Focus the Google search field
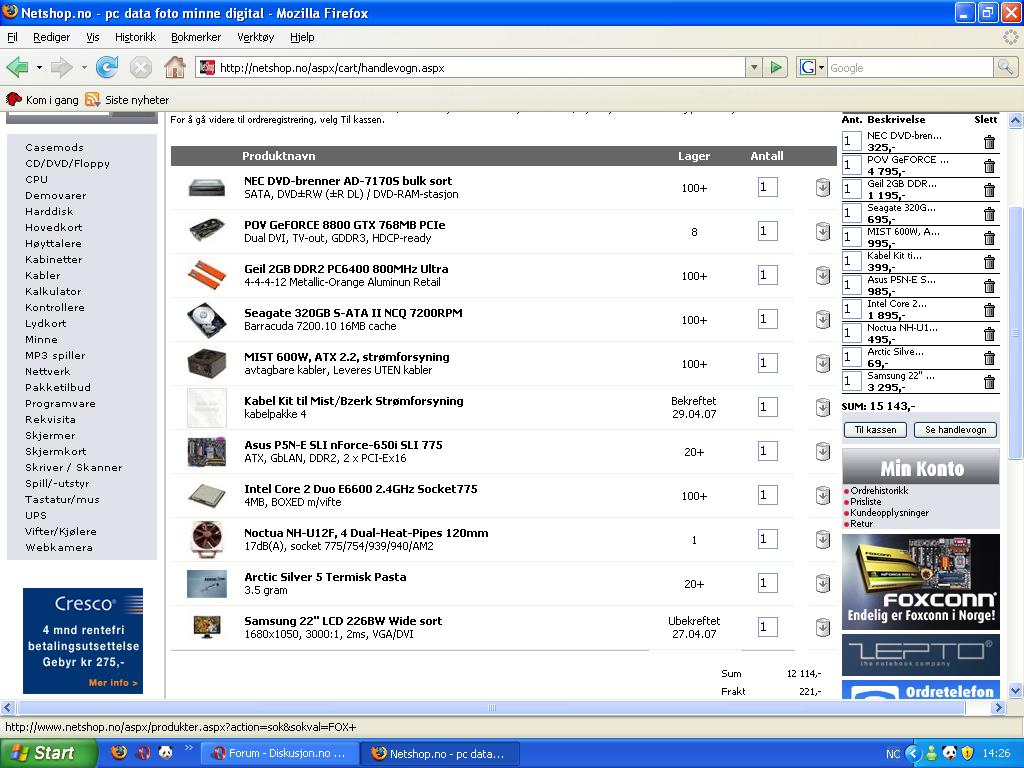Screen dimensions: 1024x768 pyautogui.click(x=910, y=67)
